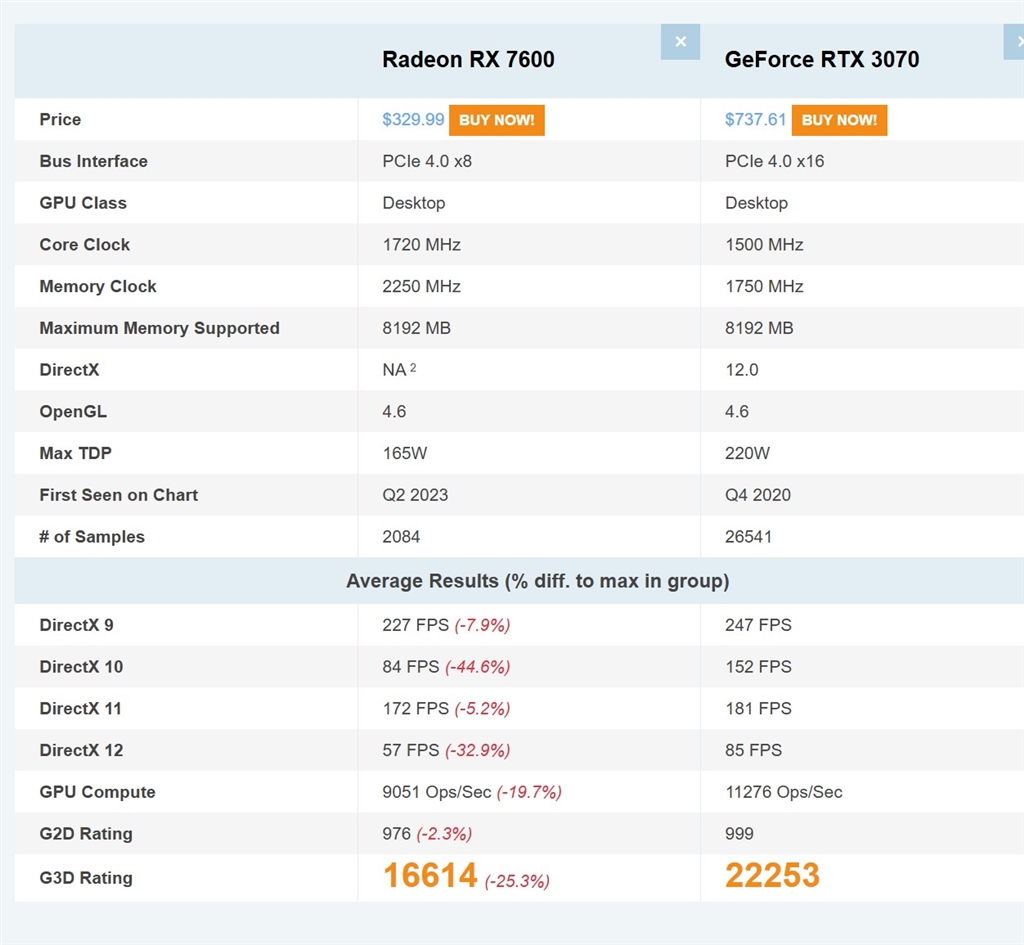Click the DirectX 11 row label

click(x=80, y=709)
